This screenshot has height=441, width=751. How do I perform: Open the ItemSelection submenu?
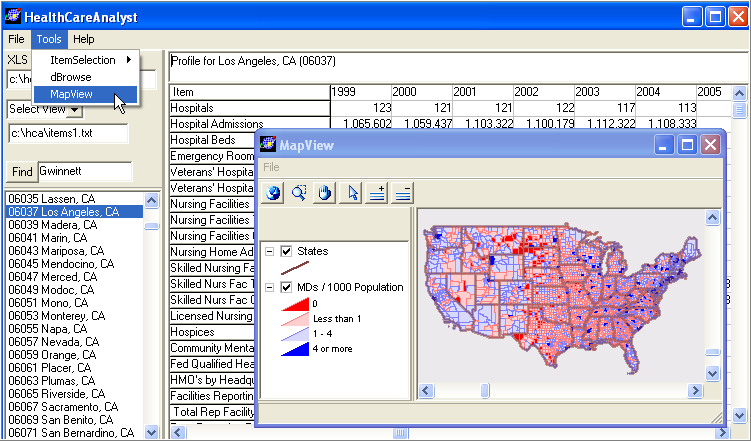click(90, 60)
